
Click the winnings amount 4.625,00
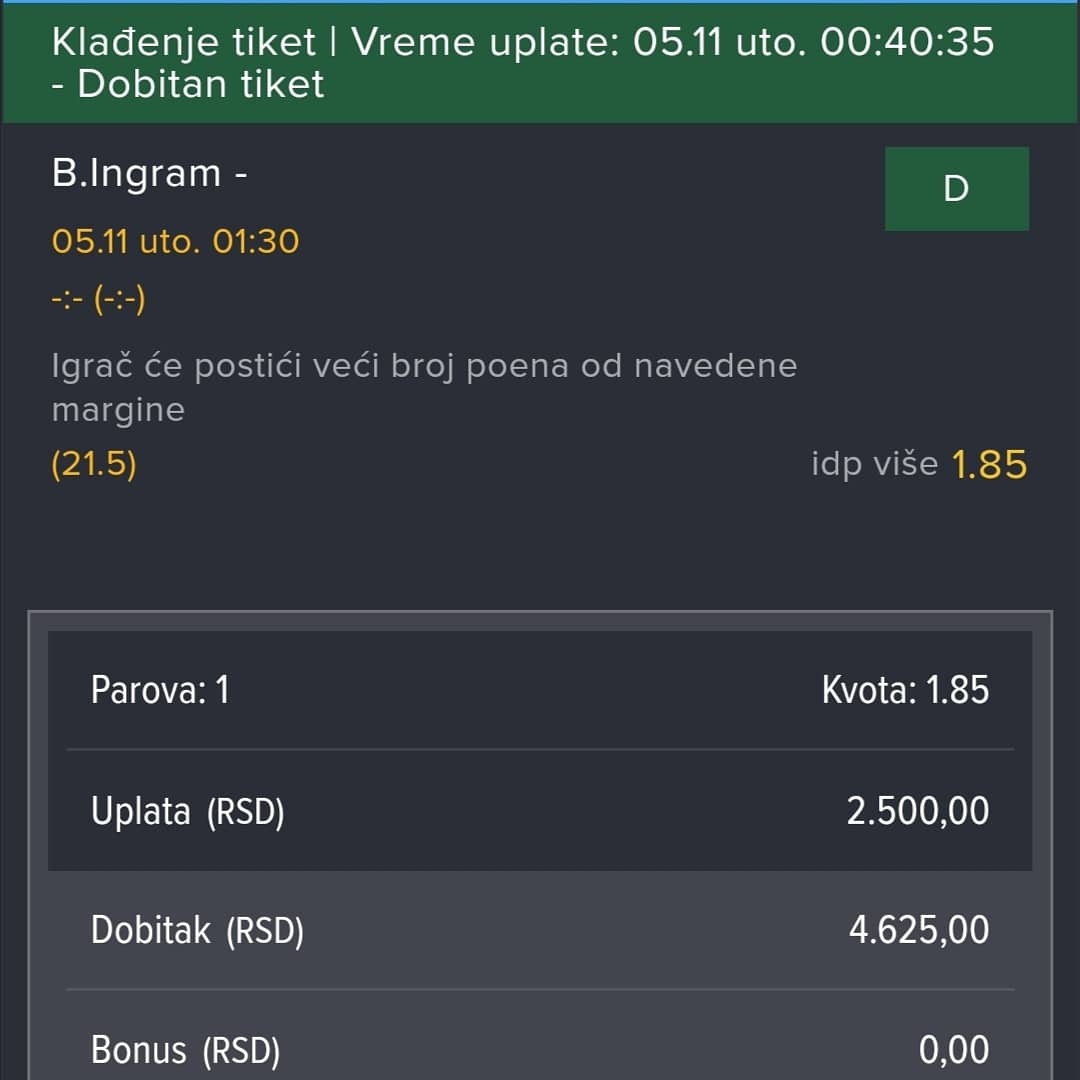(919, 930)
